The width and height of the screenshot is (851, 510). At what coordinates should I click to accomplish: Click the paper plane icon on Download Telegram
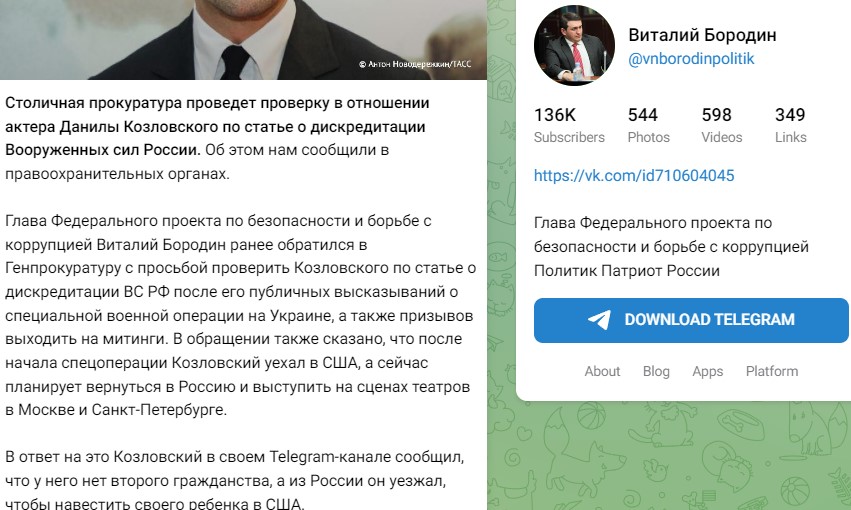click(599, 320)
